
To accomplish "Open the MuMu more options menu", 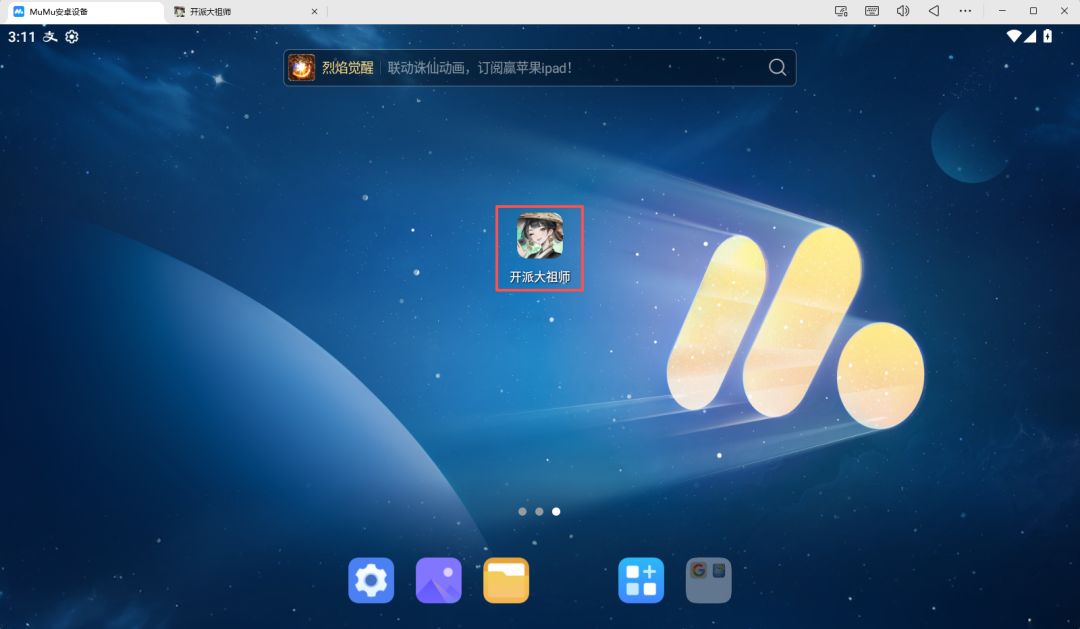I will 965,11.
